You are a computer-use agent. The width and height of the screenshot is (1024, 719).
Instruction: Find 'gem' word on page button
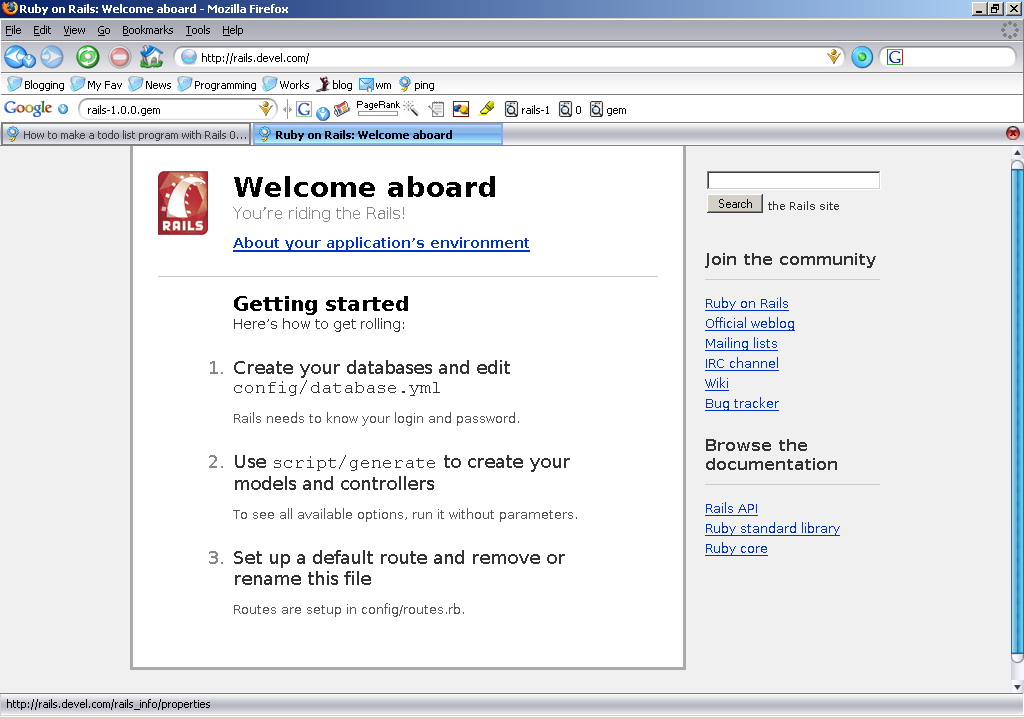click(x=608, y=110)
